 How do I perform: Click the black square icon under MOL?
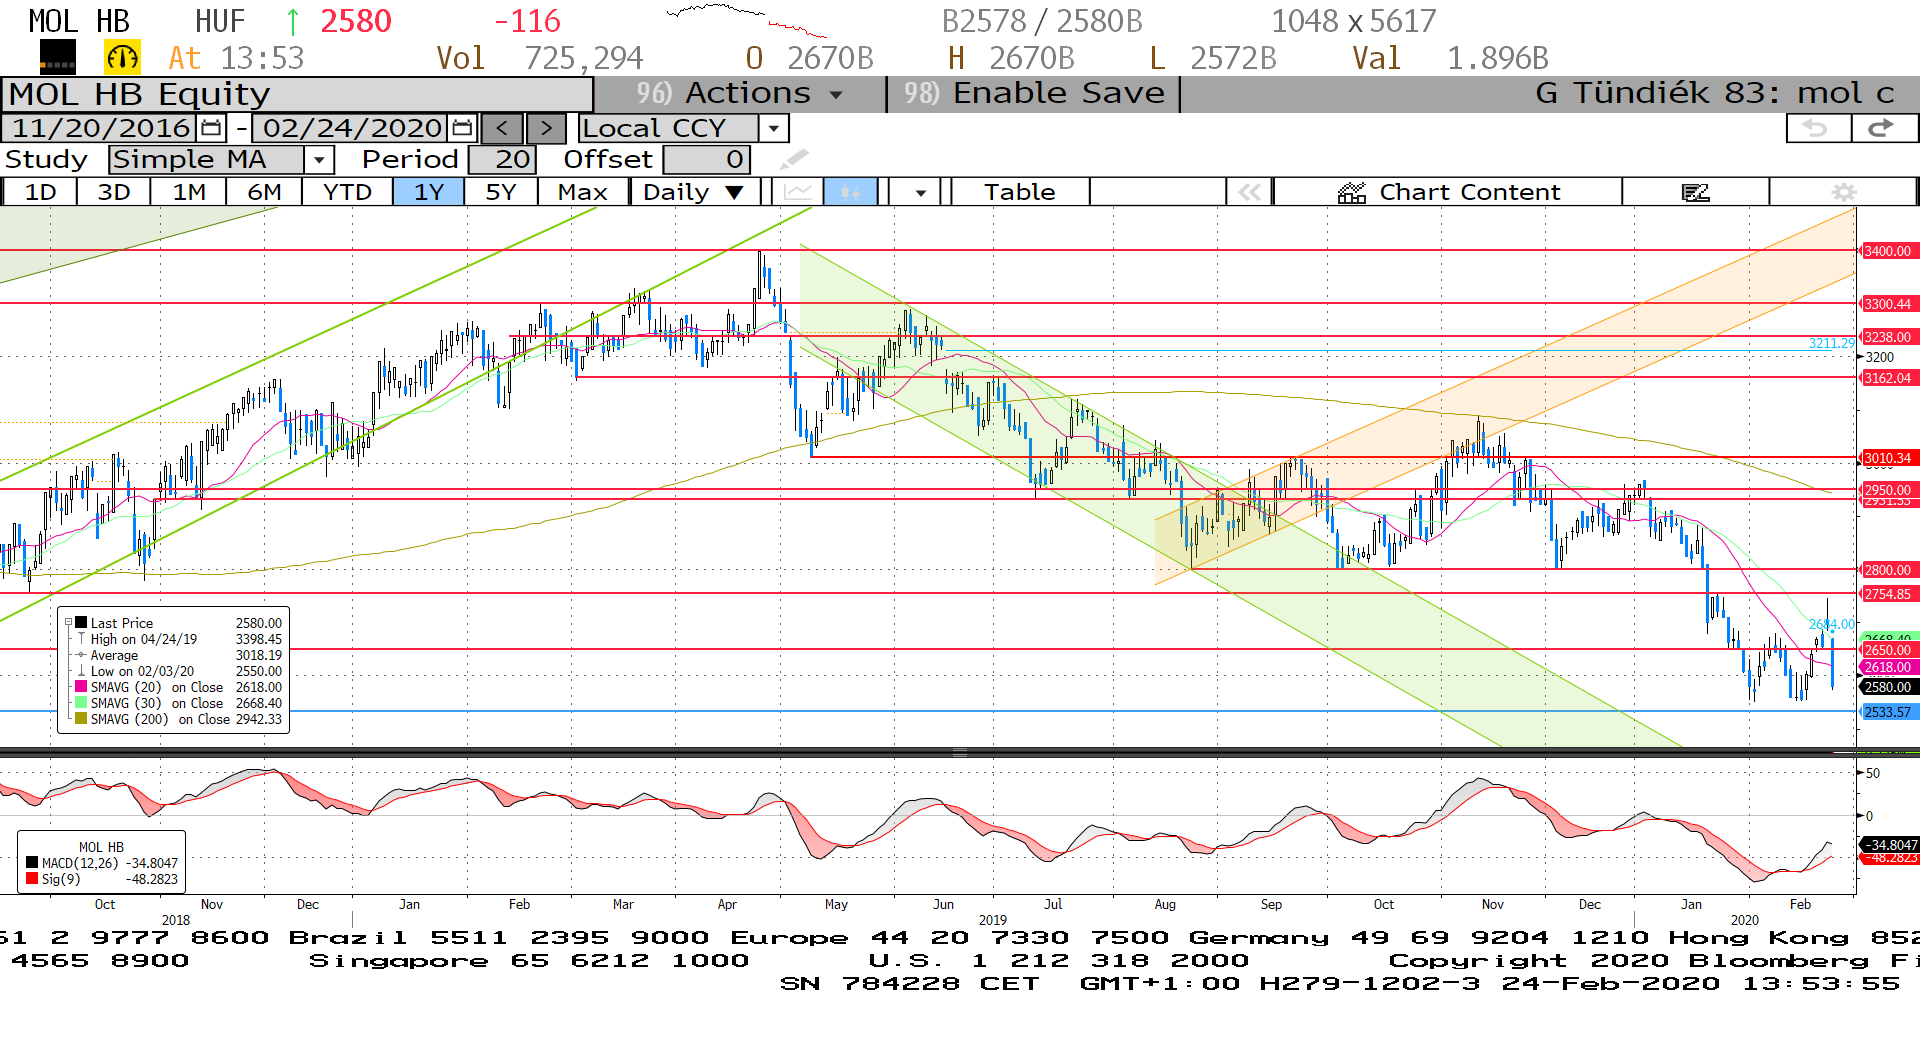[57, 58]
